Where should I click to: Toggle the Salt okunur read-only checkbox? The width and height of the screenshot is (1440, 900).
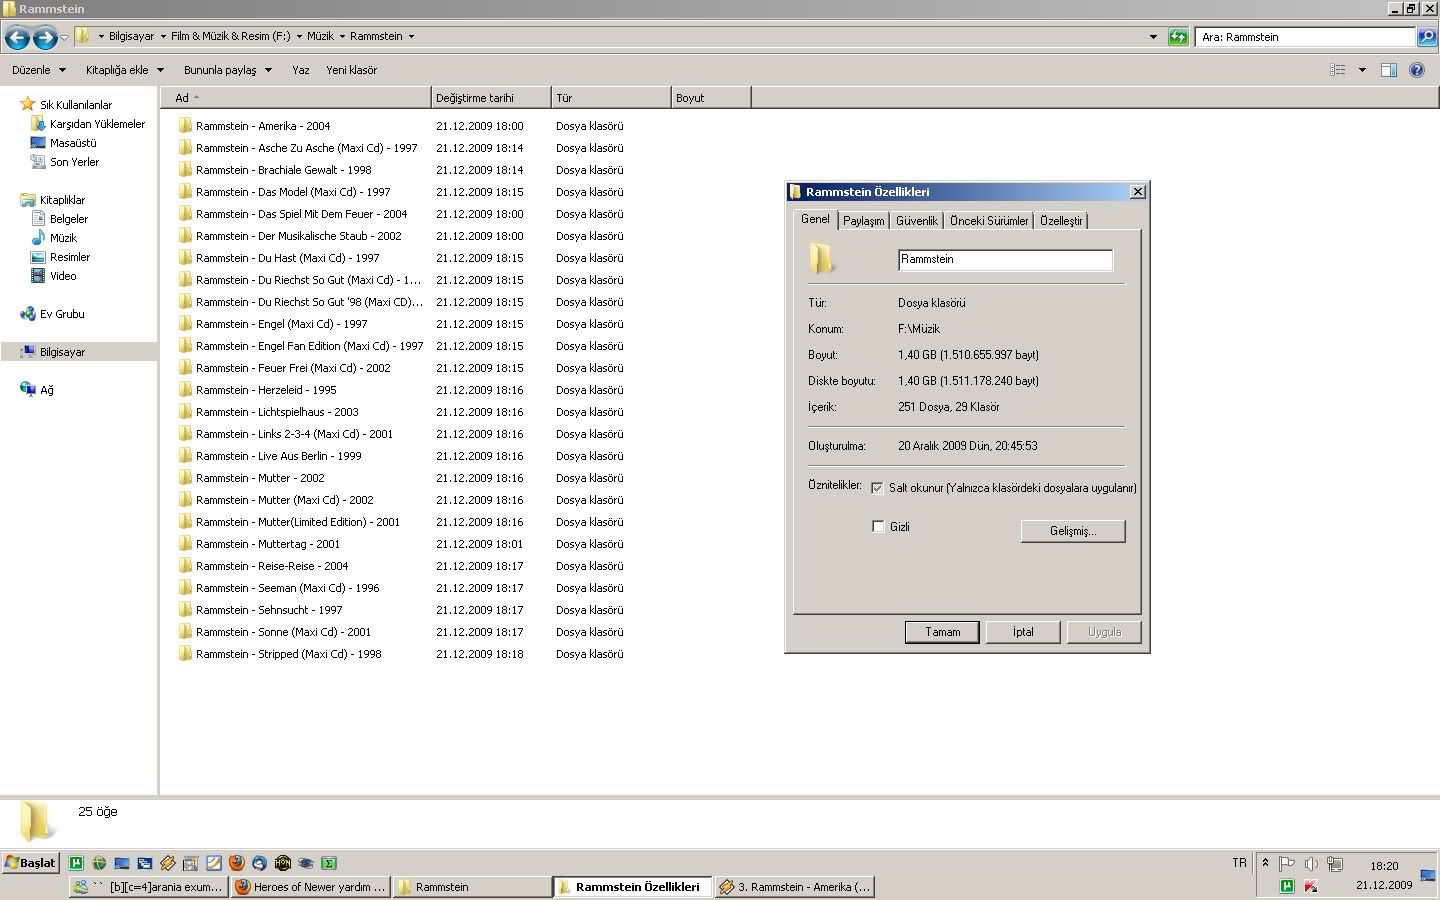coord(877,488)
